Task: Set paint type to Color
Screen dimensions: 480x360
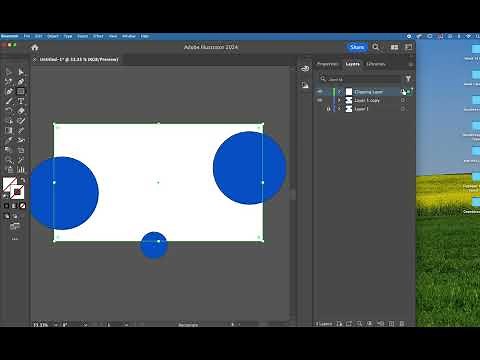Action: click(6, 206)
